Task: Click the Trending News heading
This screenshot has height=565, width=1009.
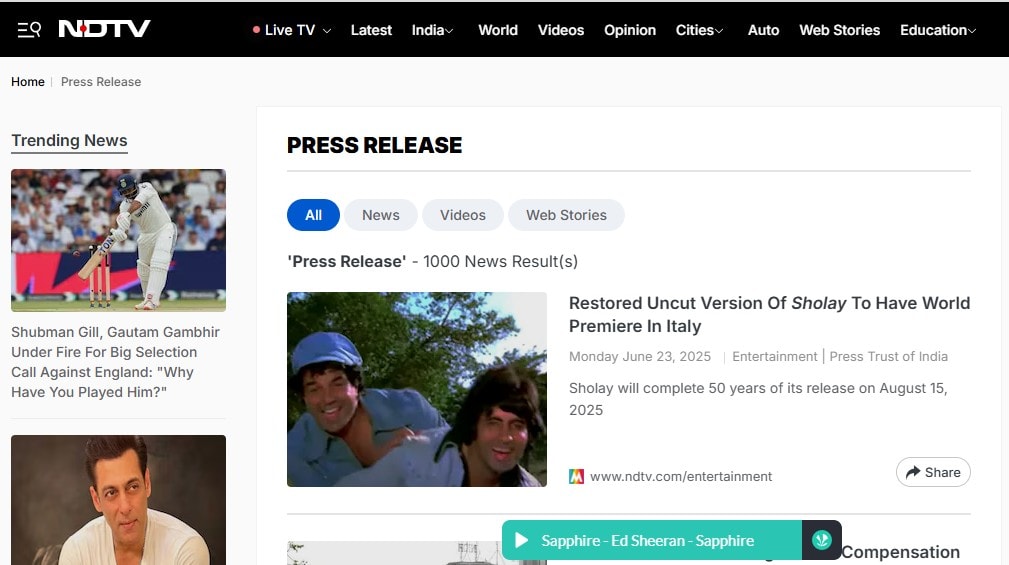Action: [x=69, y=140]
